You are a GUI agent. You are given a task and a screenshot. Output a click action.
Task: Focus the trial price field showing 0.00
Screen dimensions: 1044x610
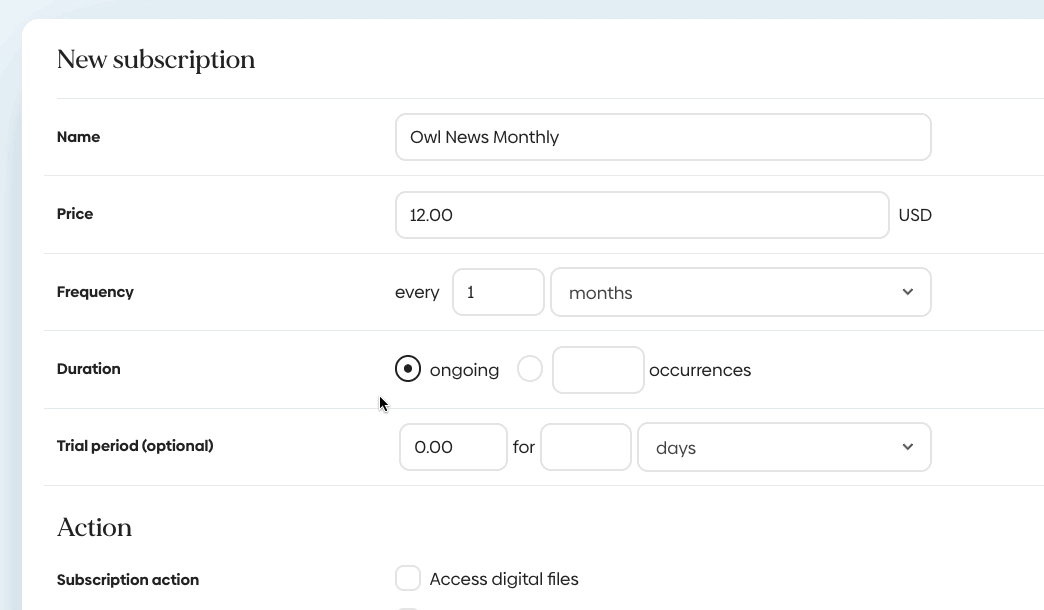pos(453,447)
